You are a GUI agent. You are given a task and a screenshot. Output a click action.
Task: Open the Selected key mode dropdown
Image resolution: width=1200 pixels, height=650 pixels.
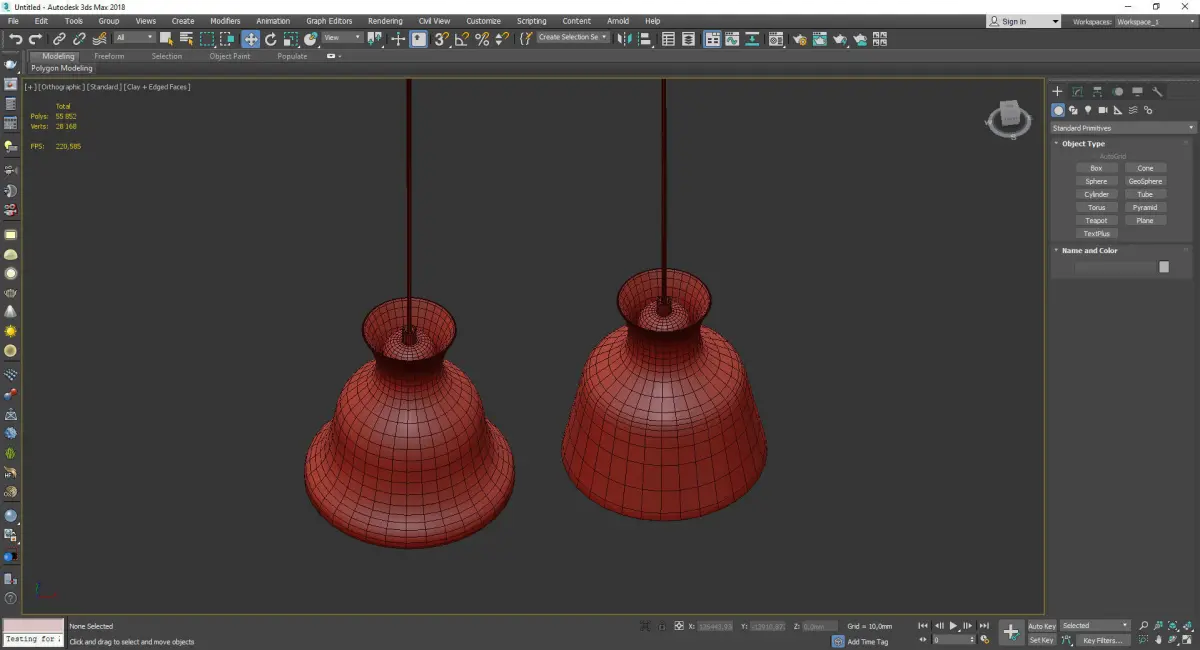(1095, 626)
